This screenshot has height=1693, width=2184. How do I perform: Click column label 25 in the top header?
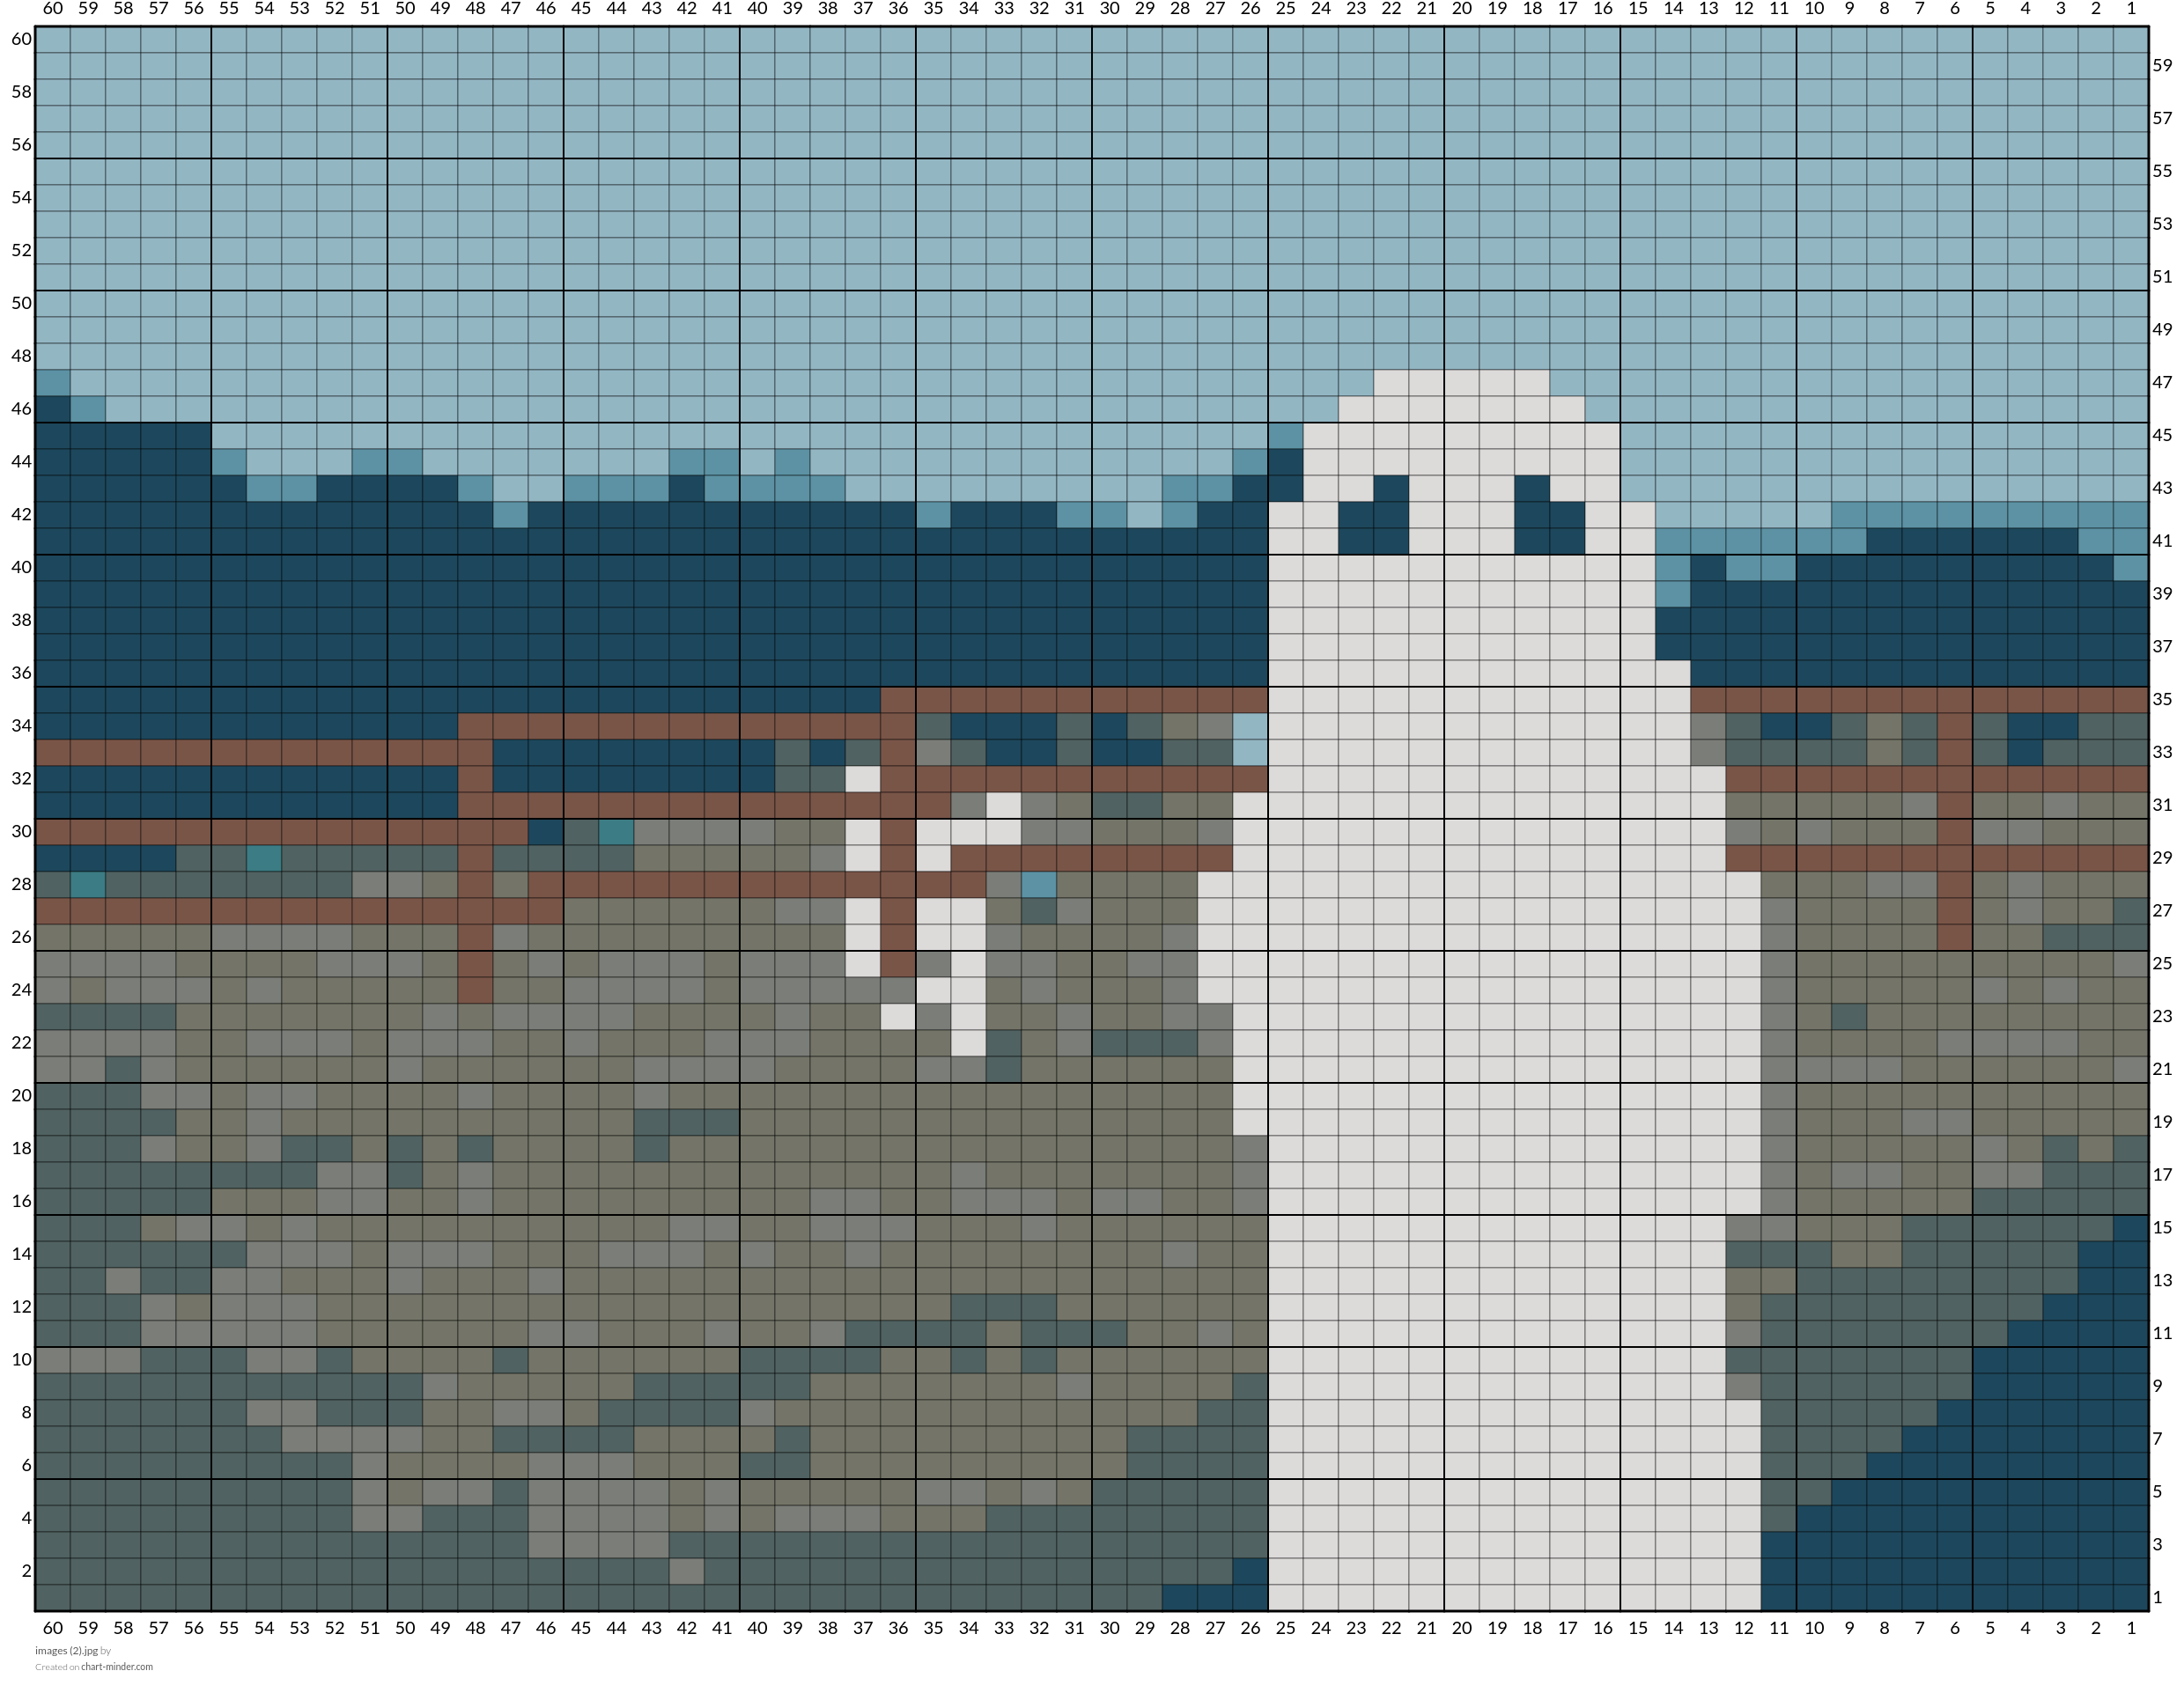click(x=1286, y=9)
